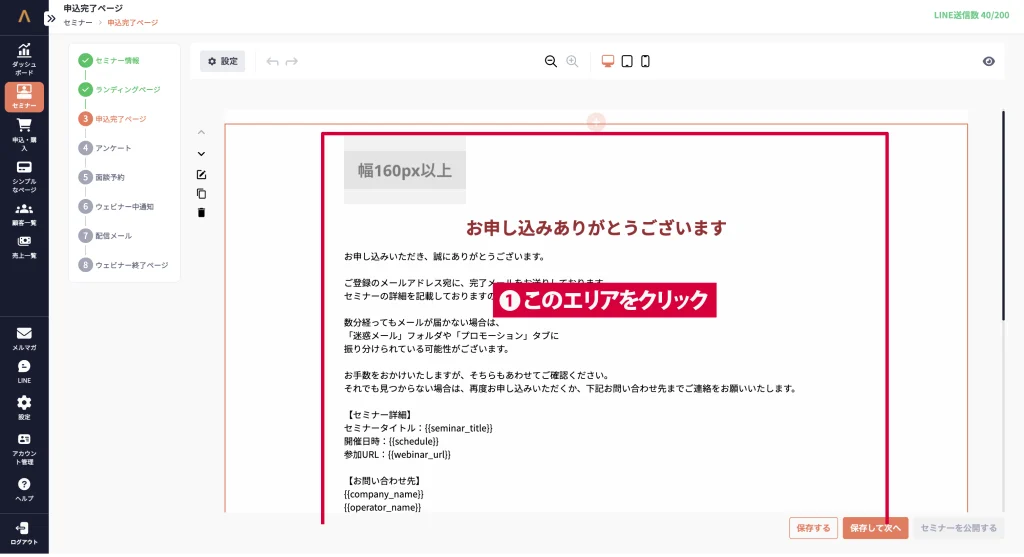The width and height of the screenshot is (1024, 557).
Task: Go to step 4 アンケート
Action: point(113,148)
